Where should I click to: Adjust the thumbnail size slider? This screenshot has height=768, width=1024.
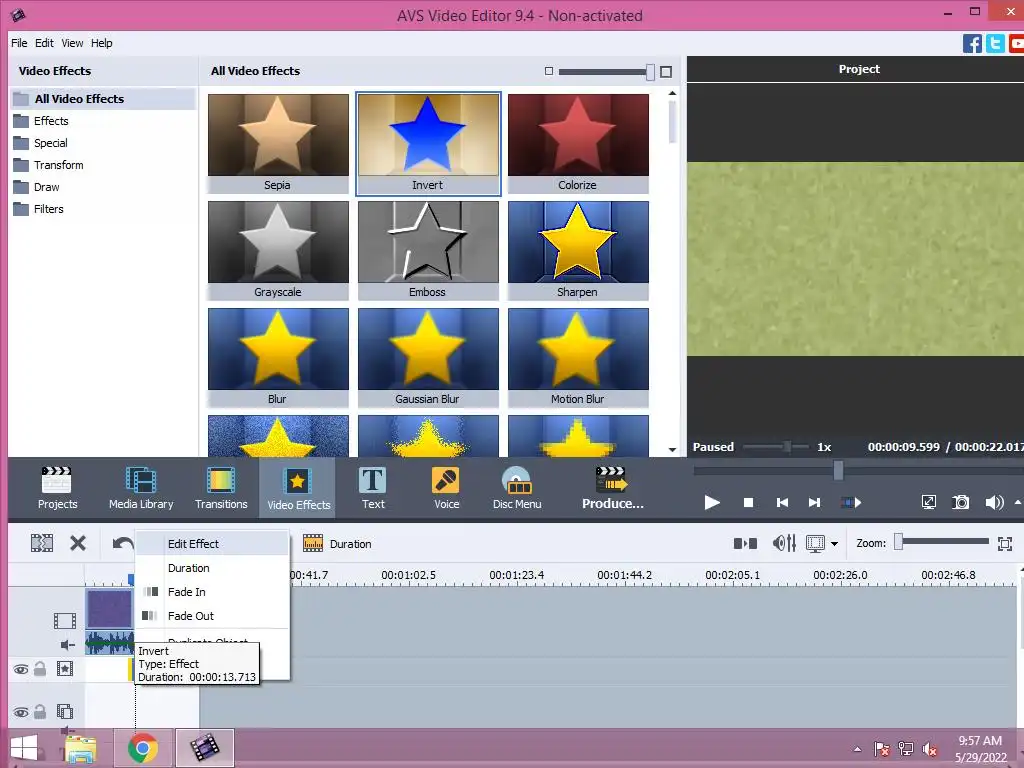tap(650, 72)
